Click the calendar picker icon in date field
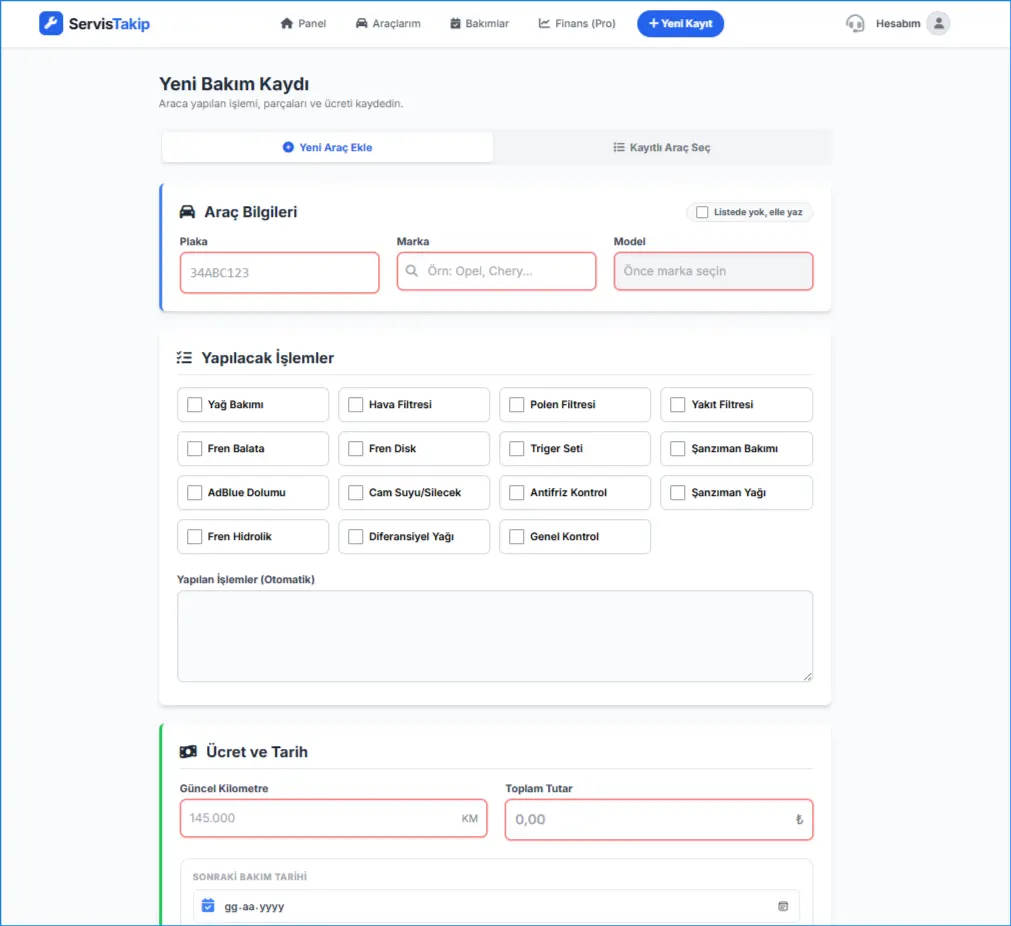This screenshot has width=1011, height=926. [x=783, y=906]
